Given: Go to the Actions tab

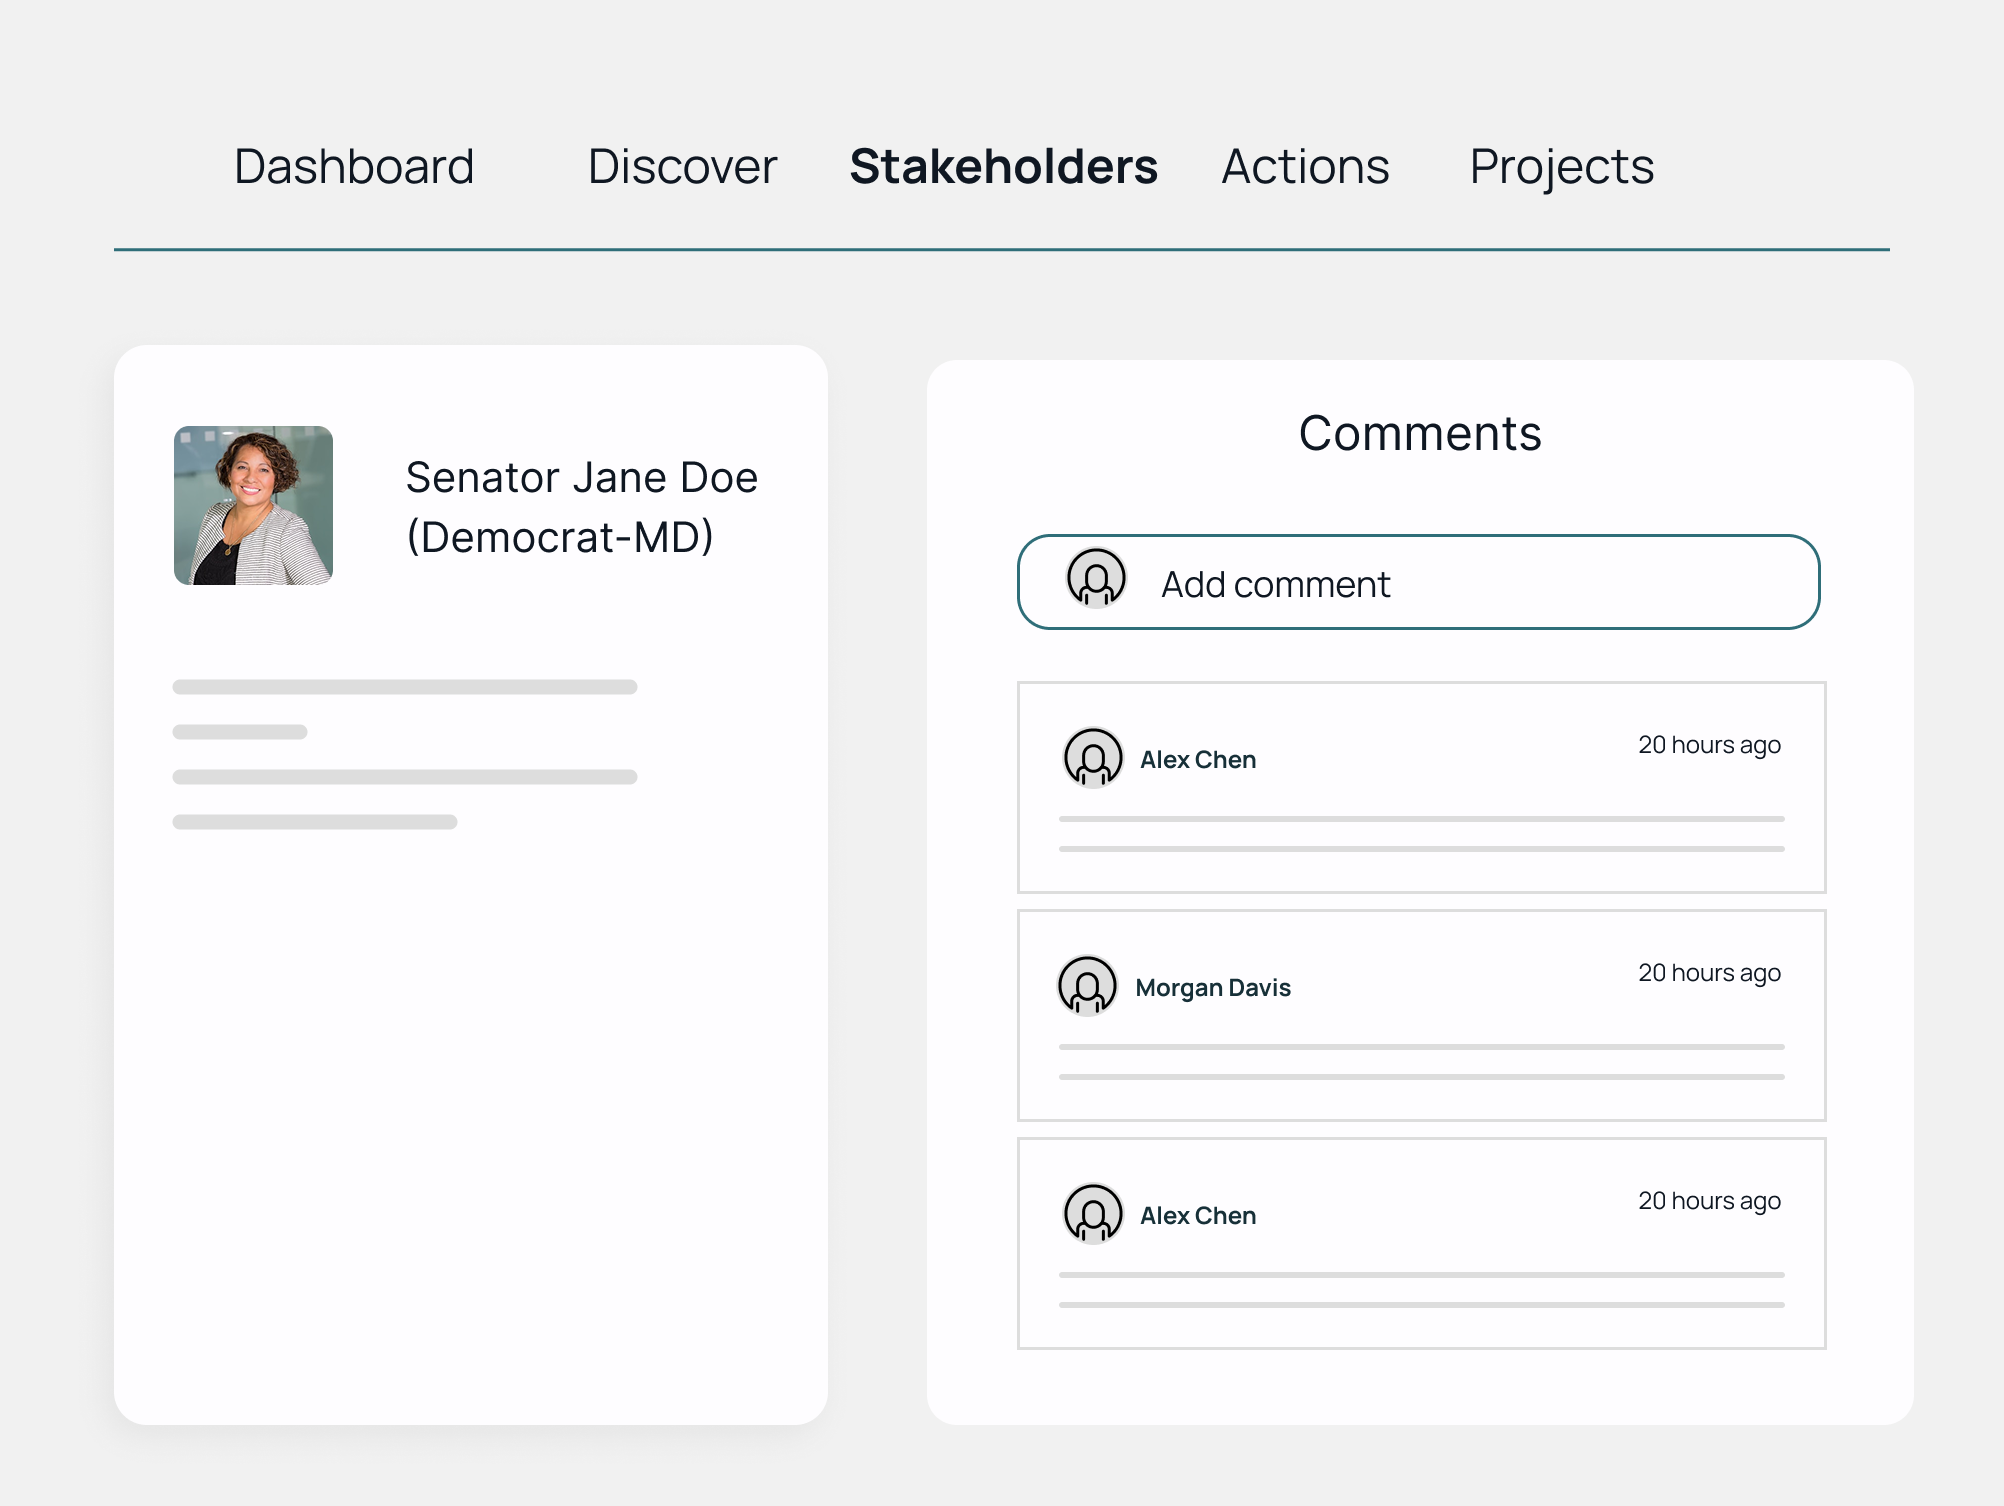Looking at the screenshot, I should pyautogui.click(x=1305, y=166).
